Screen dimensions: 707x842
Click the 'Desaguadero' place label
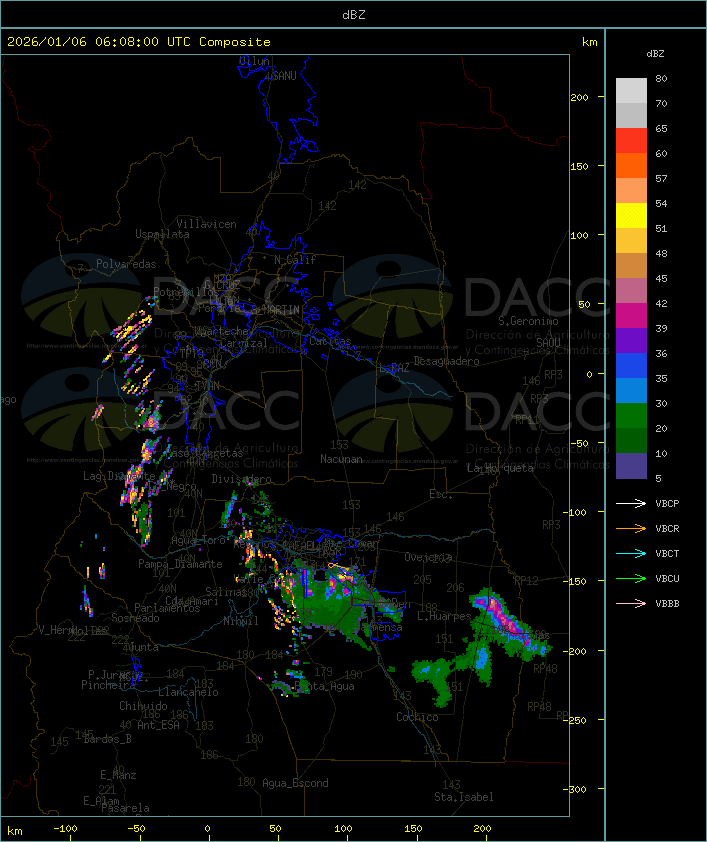(446, 361)
